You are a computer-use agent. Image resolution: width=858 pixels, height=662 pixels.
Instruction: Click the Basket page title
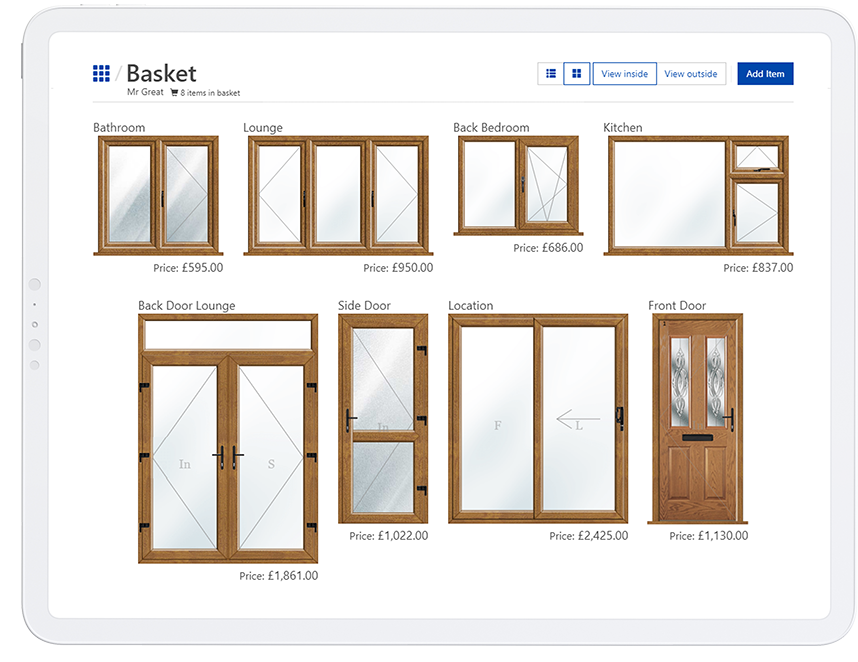161,73
